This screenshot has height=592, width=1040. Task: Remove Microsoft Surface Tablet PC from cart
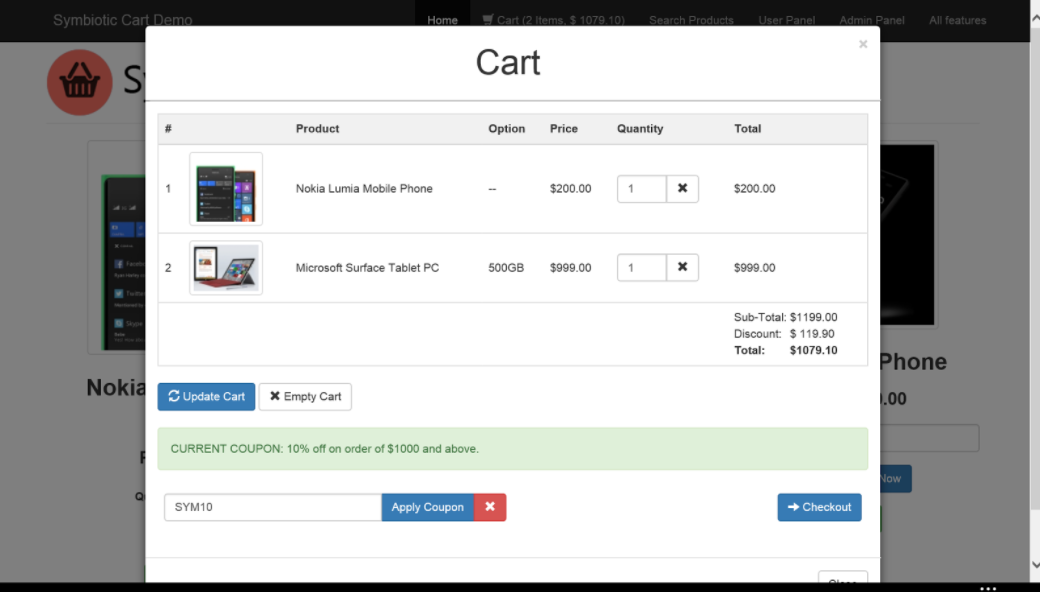(x=682, y=267)
